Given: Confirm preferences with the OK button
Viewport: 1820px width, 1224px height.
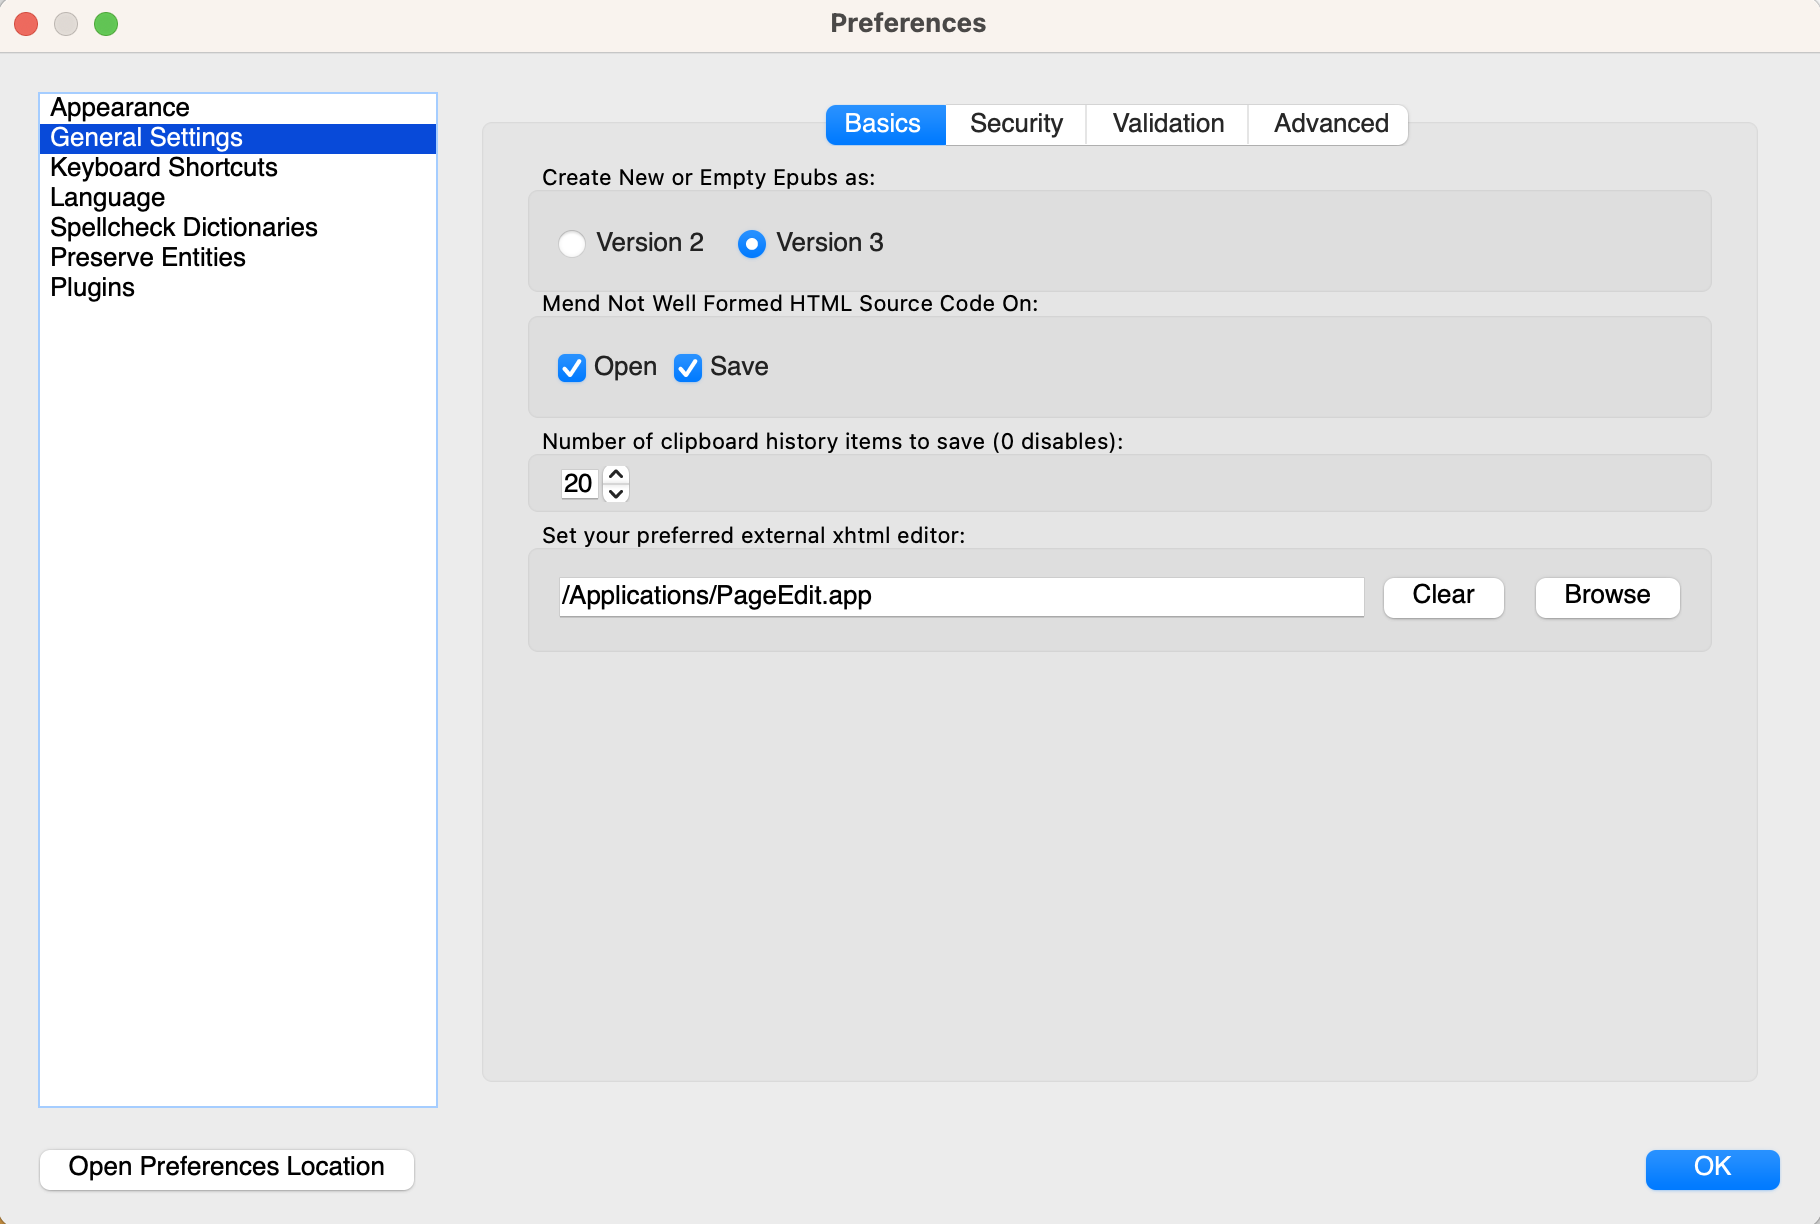Looking at the screenshot, I should click(1711, 1168).
